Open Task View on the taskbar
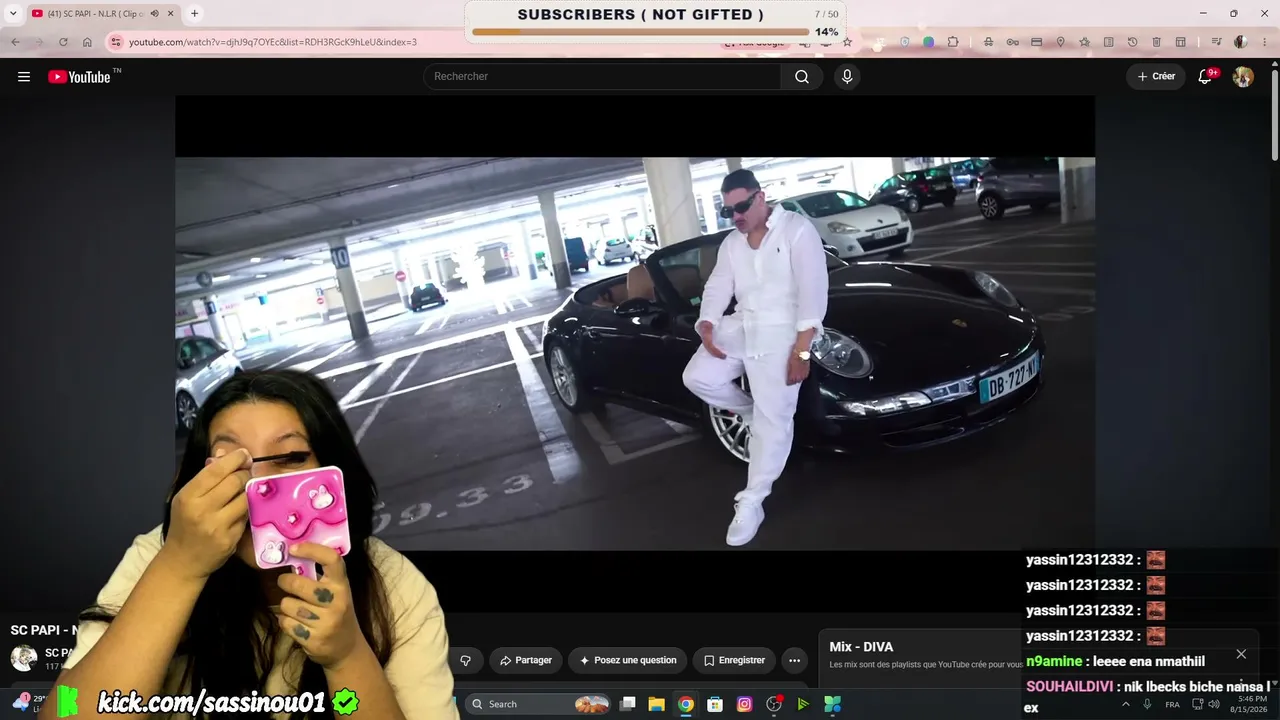This screenshot has height=720, width=1280. pos(628,704)
